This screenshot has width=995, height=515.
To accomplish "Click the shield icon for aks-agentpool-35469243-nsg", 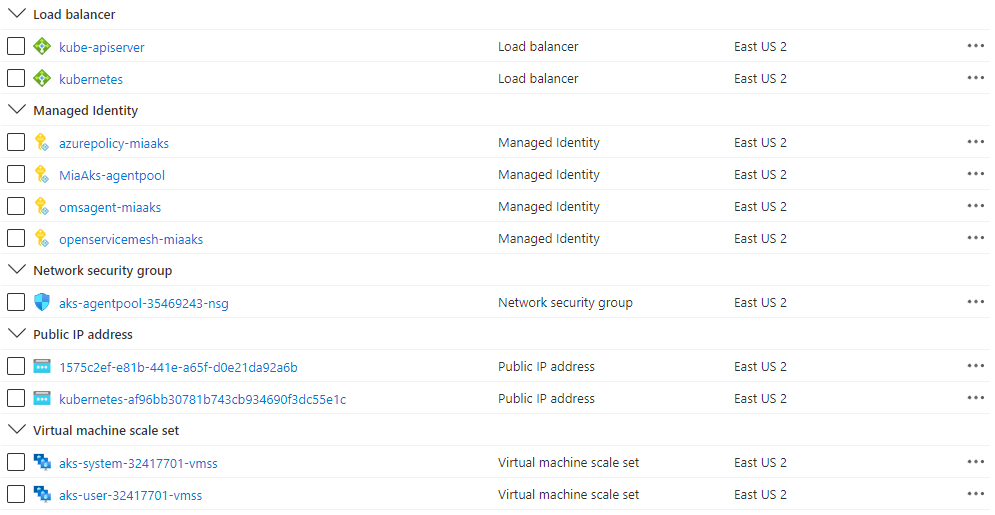I will point(42,303).
